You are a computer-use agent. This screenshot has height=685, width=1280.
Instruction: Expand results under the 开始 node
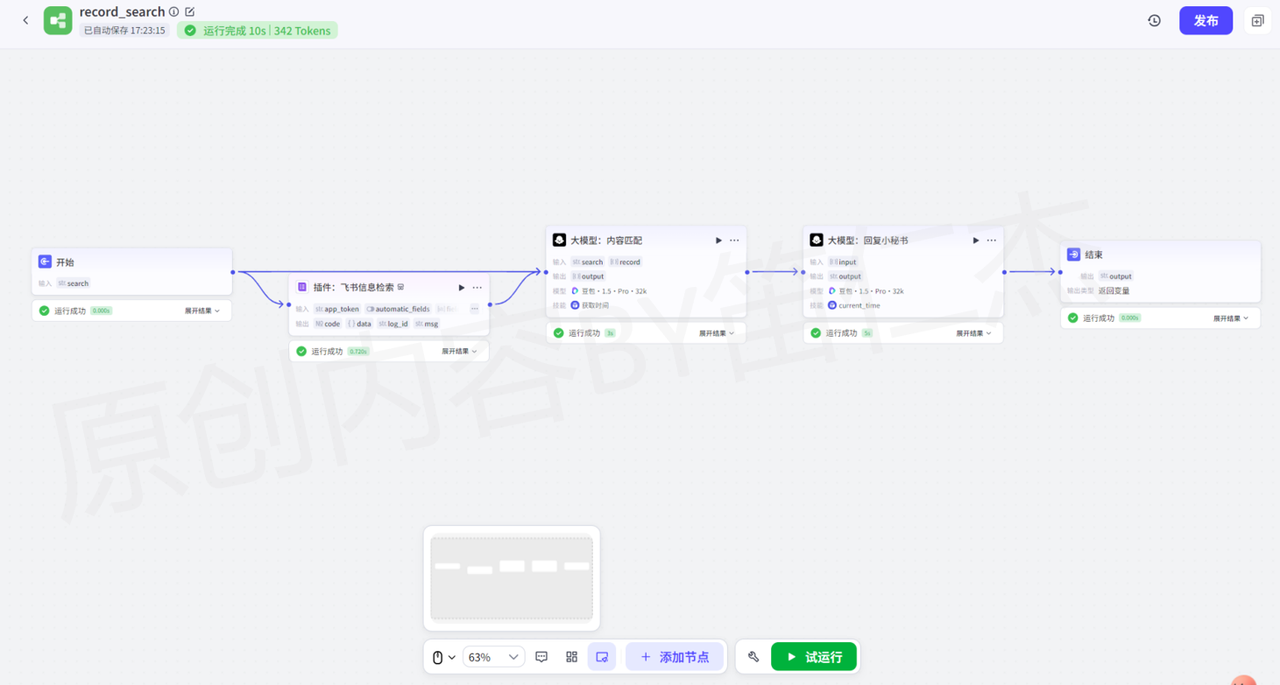tap(202, 311)
